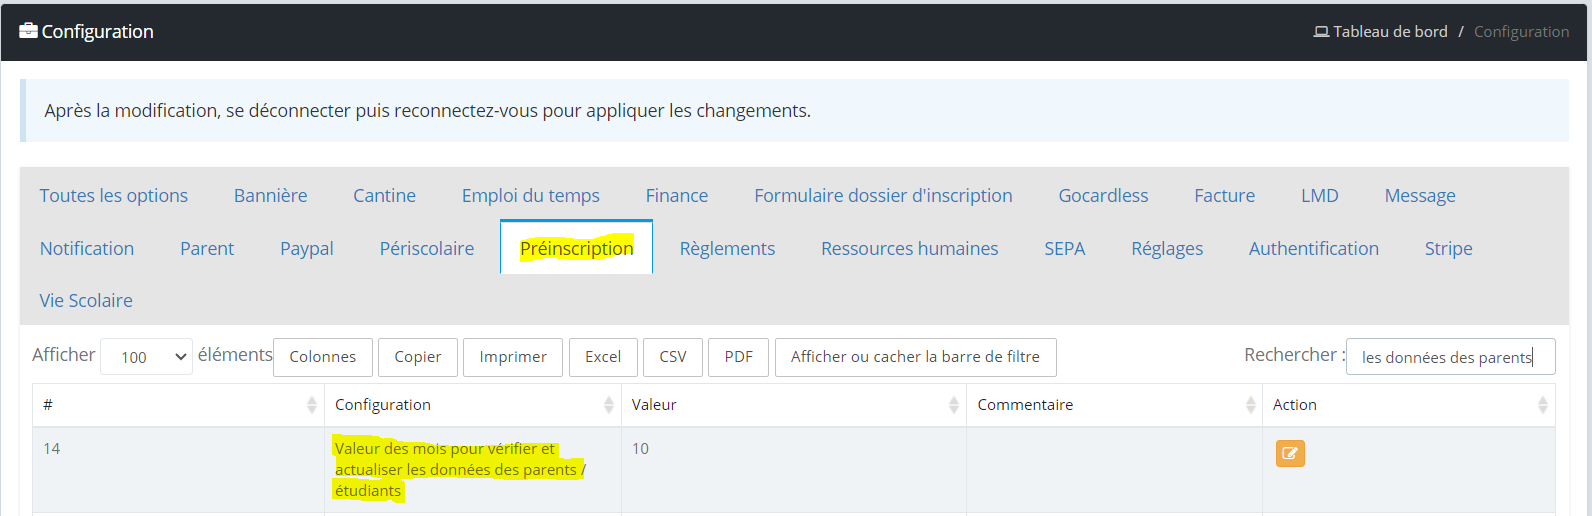Sort the Commentaire column using its arrows
The image size is (1592, 516).
pos(1251,405)
